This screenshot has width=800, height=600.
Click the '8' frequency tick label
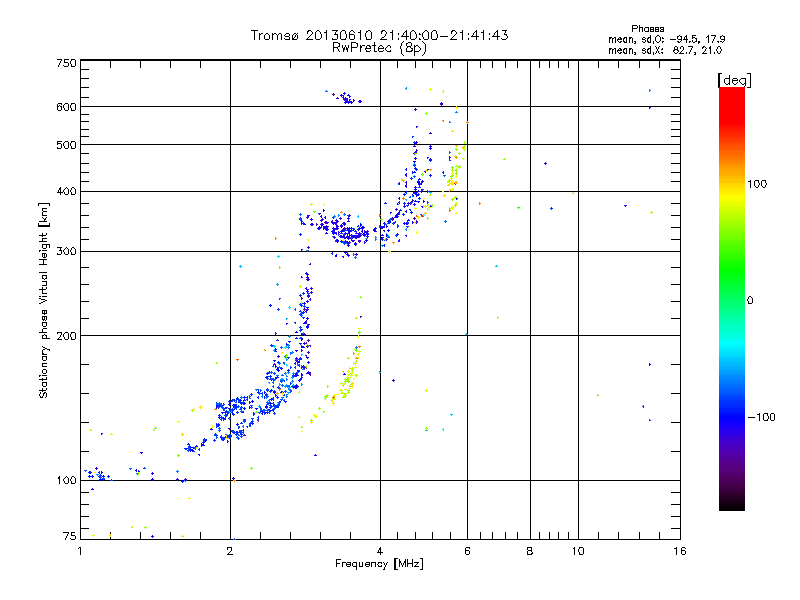[x=530, y=551]
